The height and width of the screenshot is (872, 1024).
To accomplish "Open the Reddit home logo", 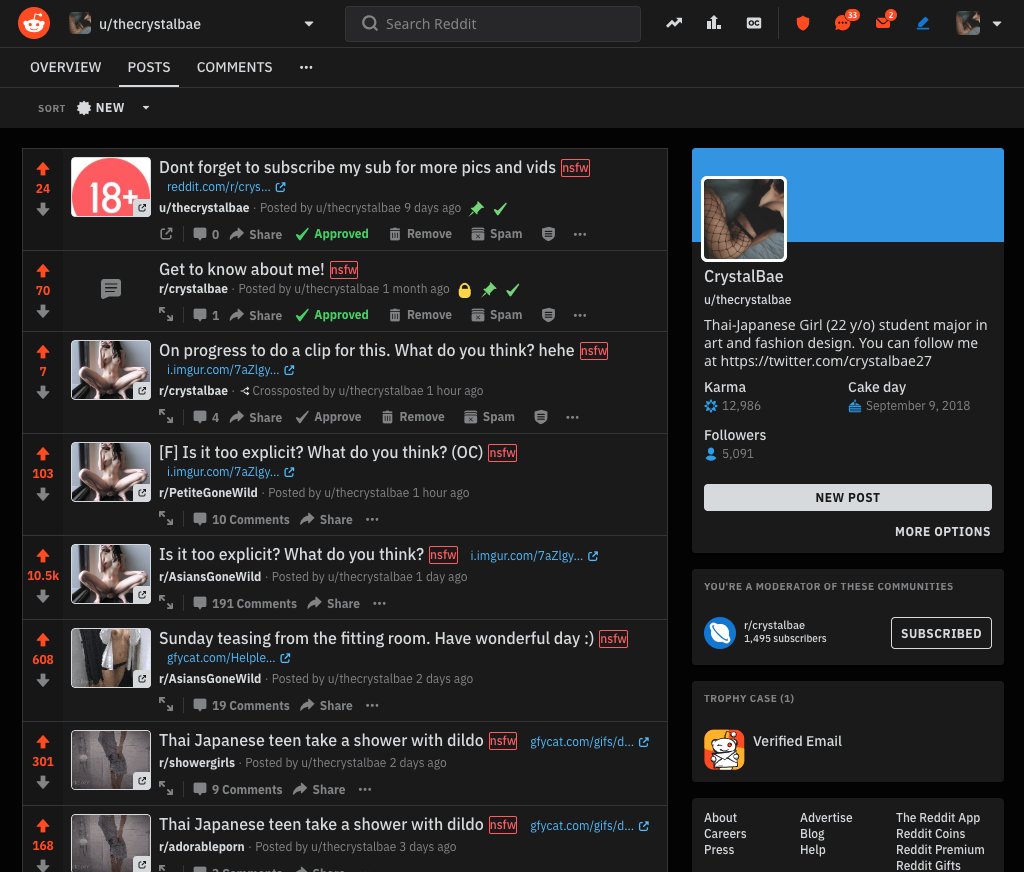I will pyautogui.click(x=34, y=24).
